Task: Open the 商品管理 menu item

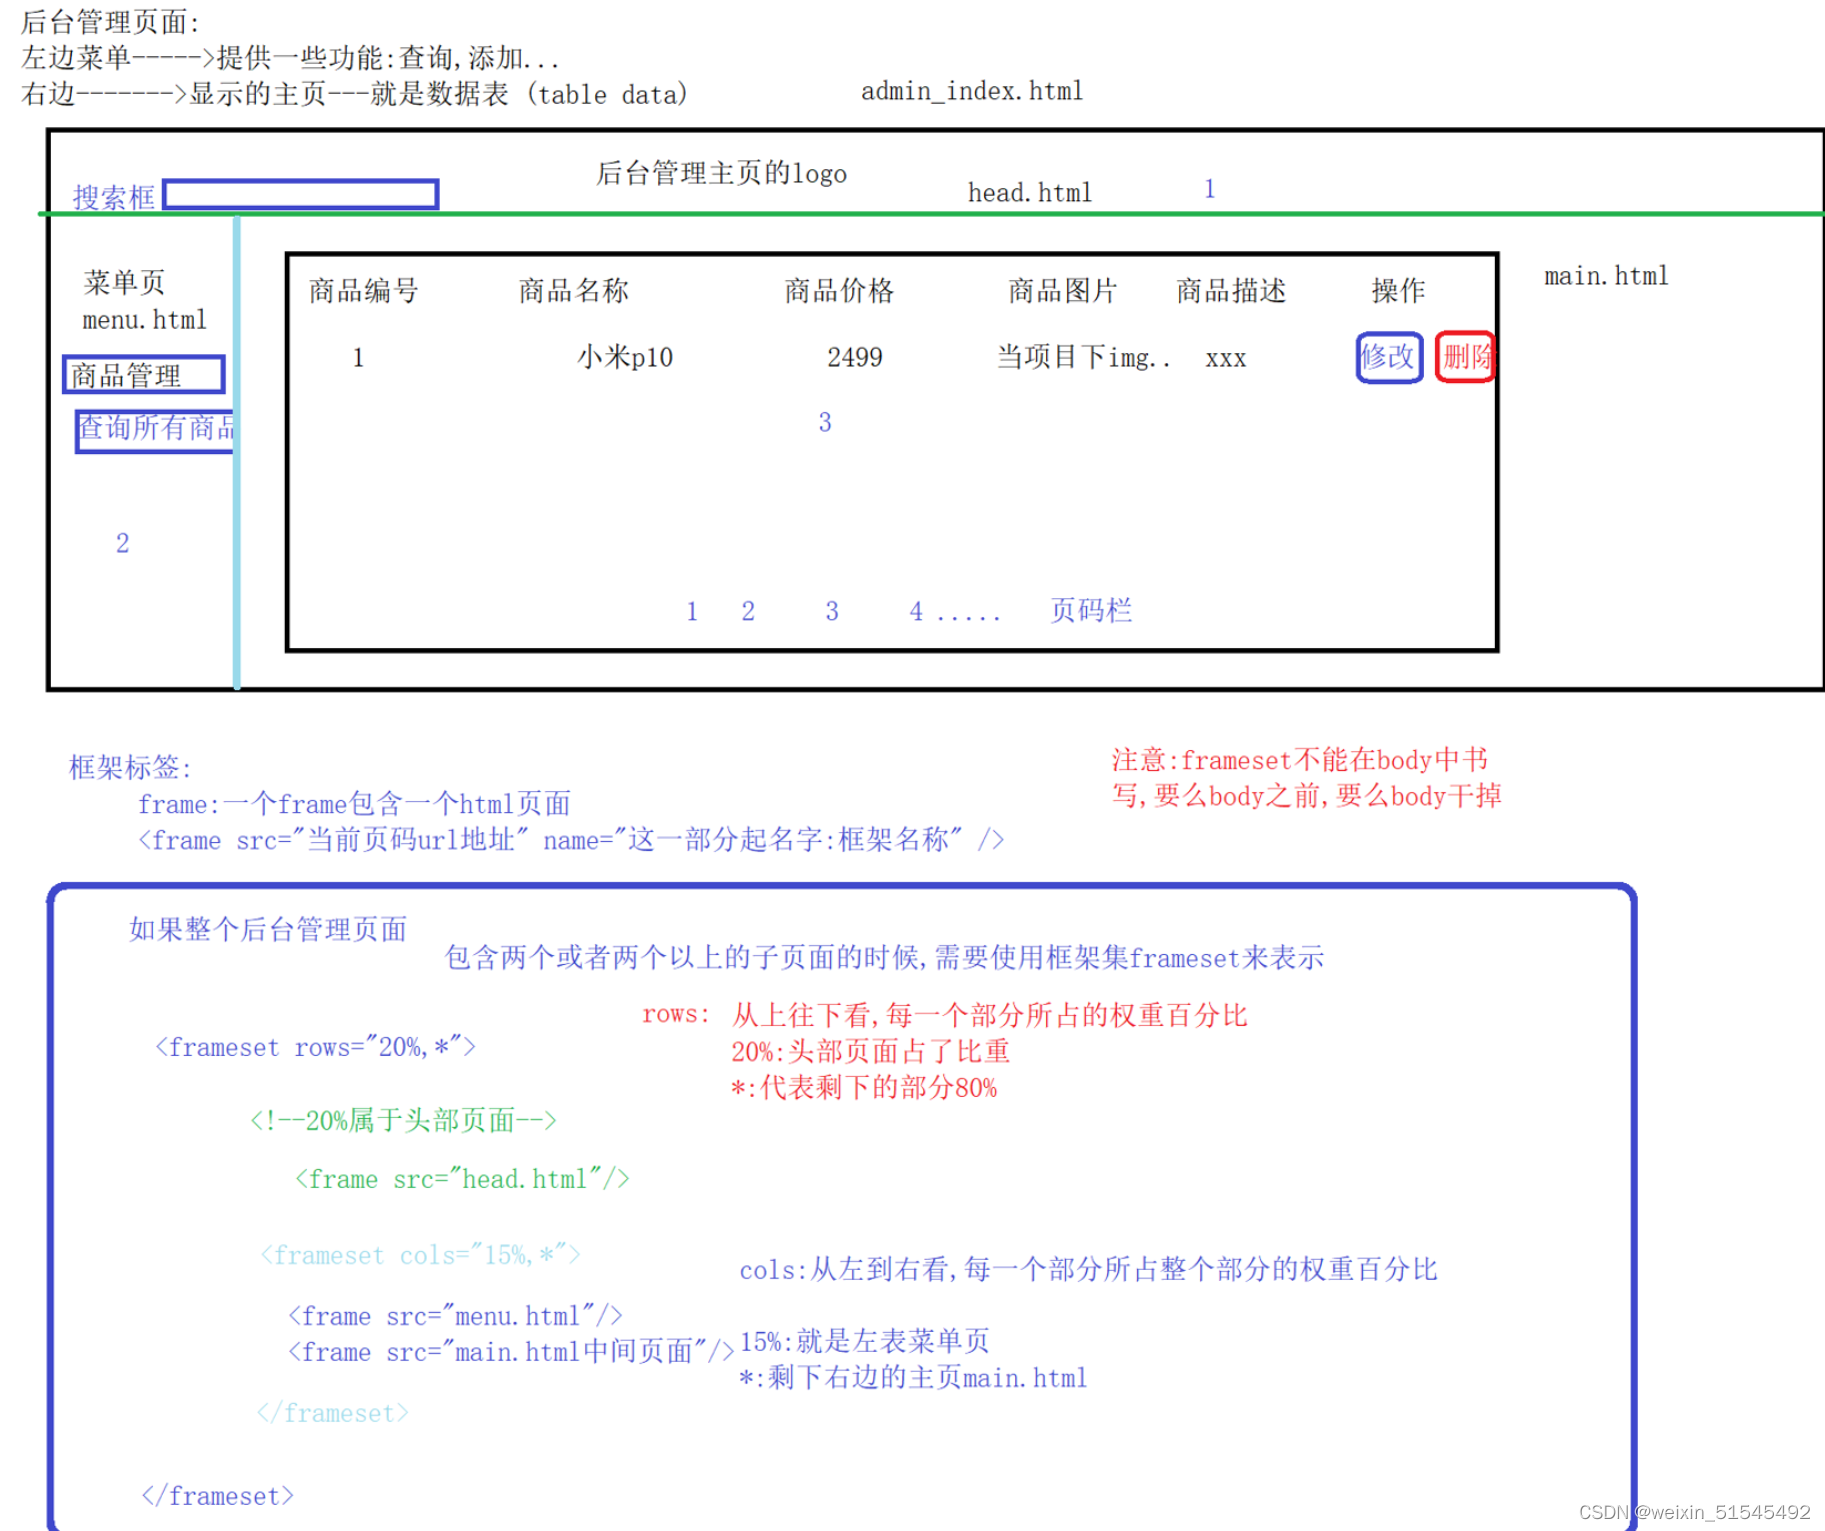Action: click(x=144, y=375)
